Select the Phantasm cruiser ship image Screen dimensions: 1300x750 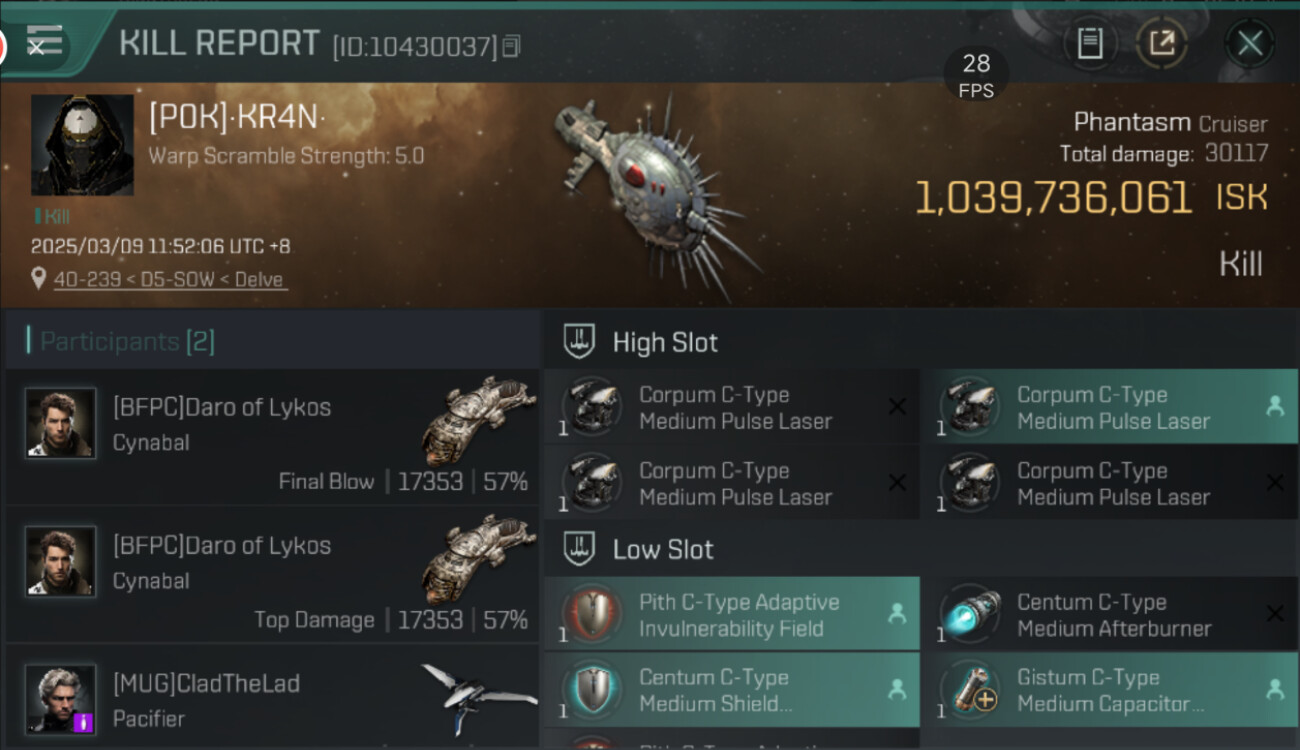655,190
